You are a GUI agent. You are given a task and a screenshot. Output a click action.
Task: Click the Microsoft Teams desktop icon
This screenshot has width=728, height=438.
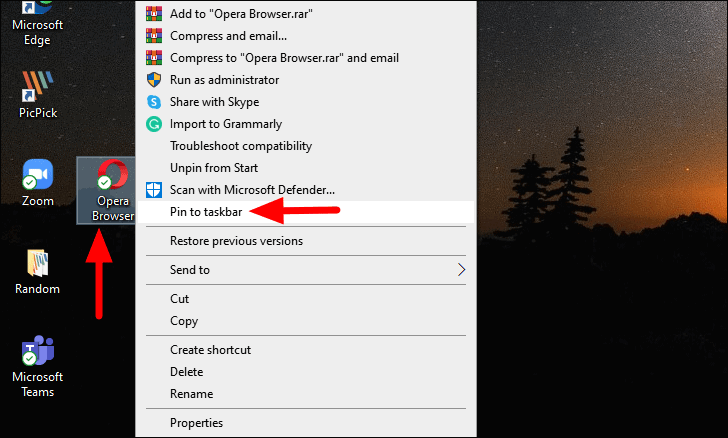[x=38, y=366]
